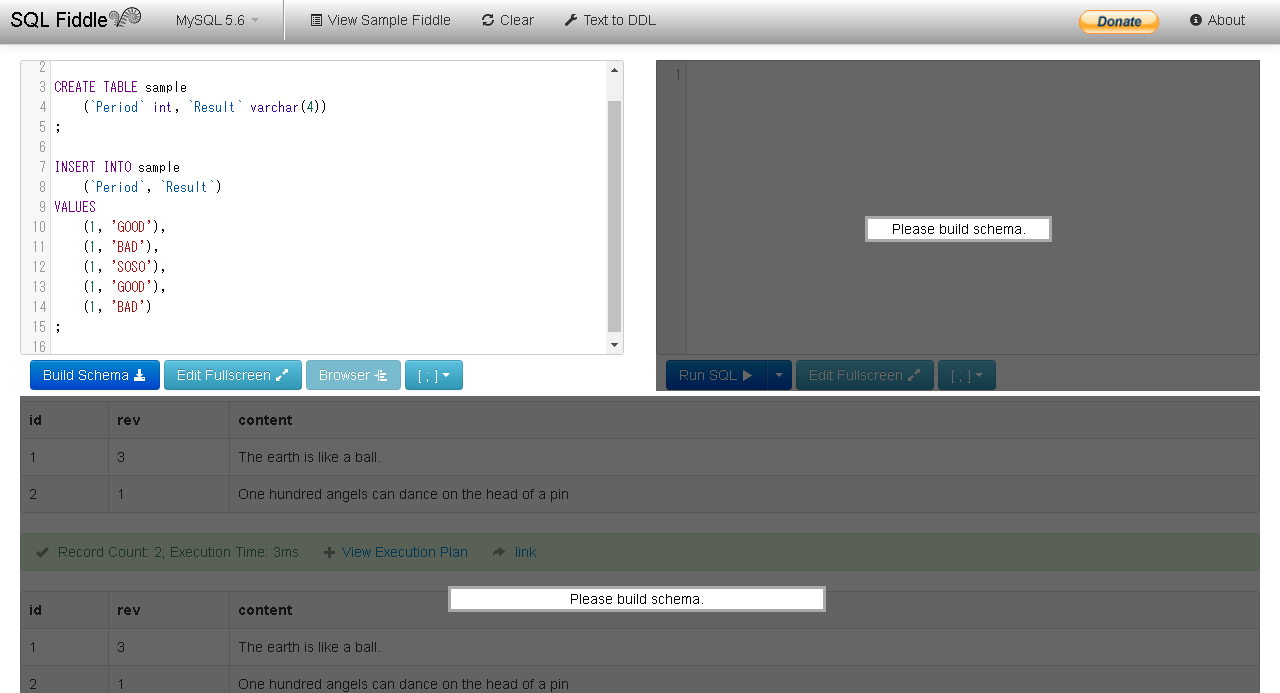
Task: Open the About menu
Action: 1217,20
